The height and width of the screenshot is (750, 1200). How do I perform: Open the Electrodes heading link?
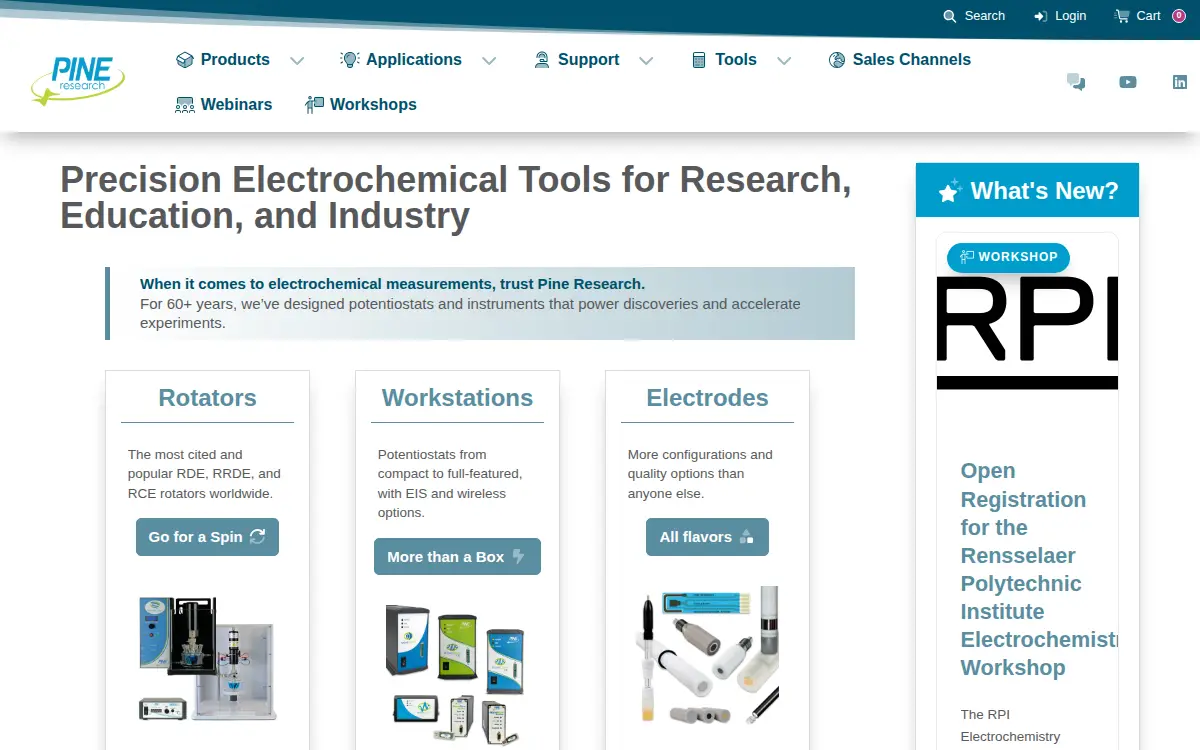(707, 398)
